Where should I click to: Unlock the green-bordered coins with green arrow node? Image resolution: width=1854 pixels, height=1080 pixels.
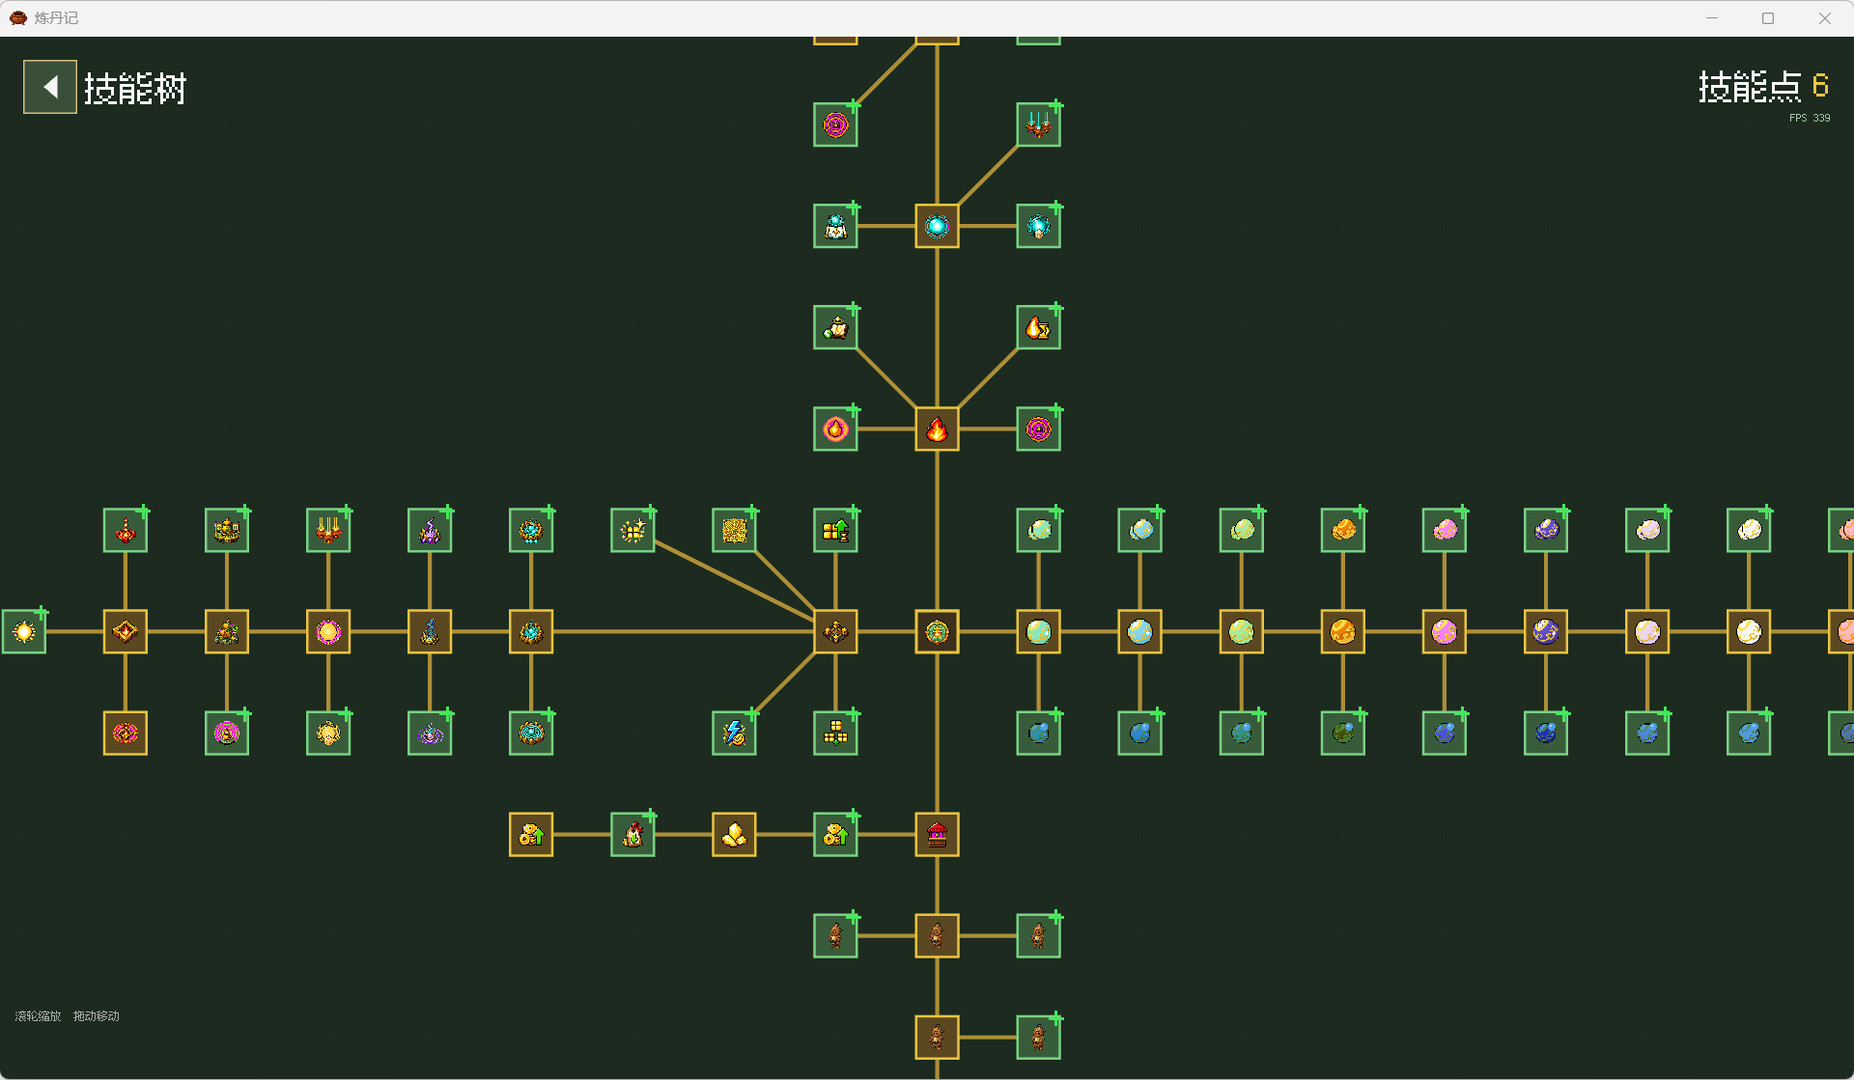click(835, 835)
